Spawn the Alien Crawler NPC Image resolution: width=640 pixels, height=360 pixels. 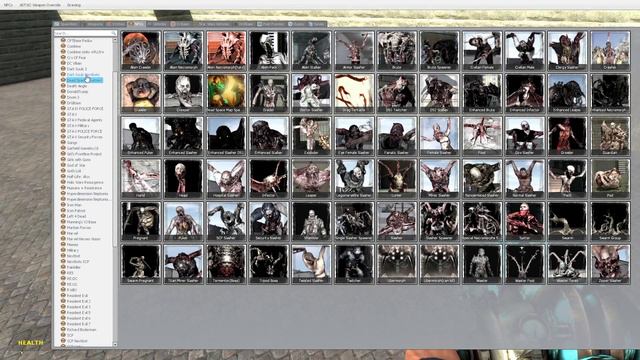(141, 51)
